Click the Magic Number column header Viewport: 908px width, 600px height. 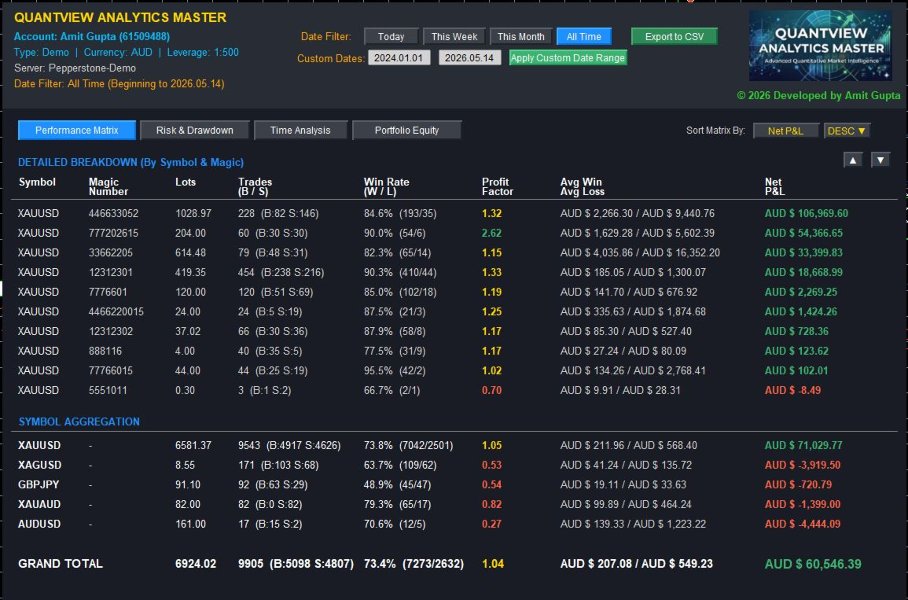108,186
